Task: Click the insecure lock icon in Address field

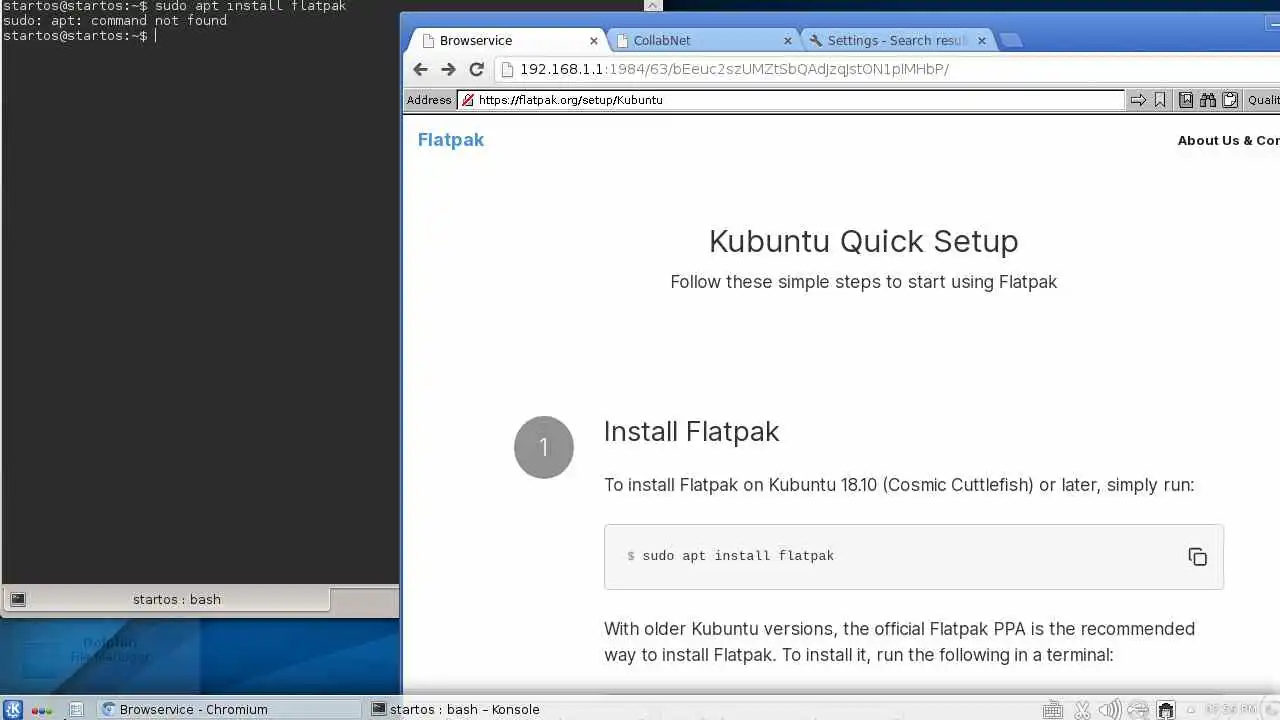Action: (x=467, y=100)
